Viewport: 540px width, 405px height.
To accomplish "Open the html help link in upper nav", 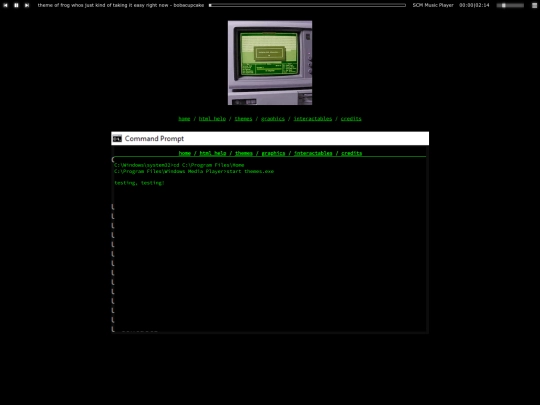I will 212,118.
